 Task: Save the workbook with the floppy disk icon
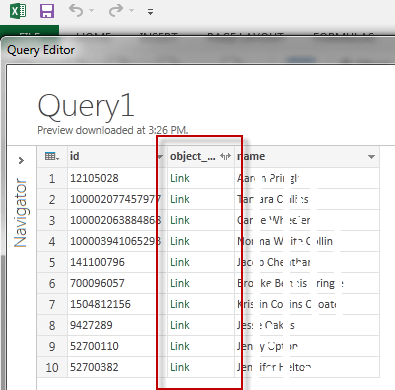pos(47,11)
